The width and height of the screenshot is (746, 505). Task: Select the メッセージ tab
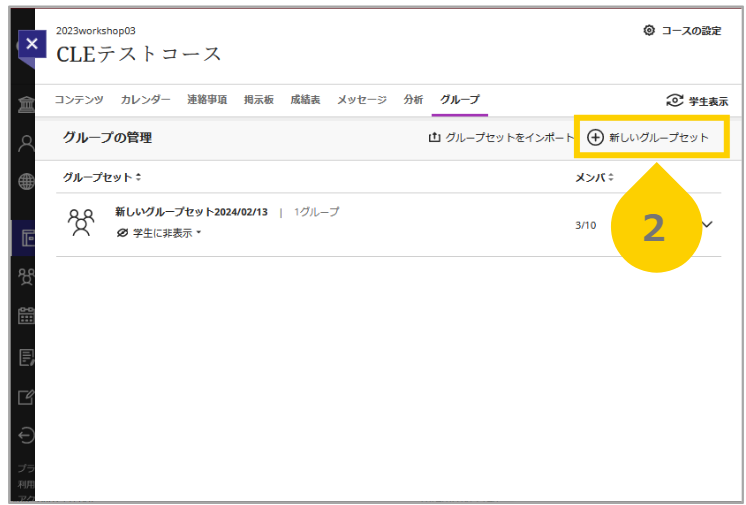(x=362, y=99)
